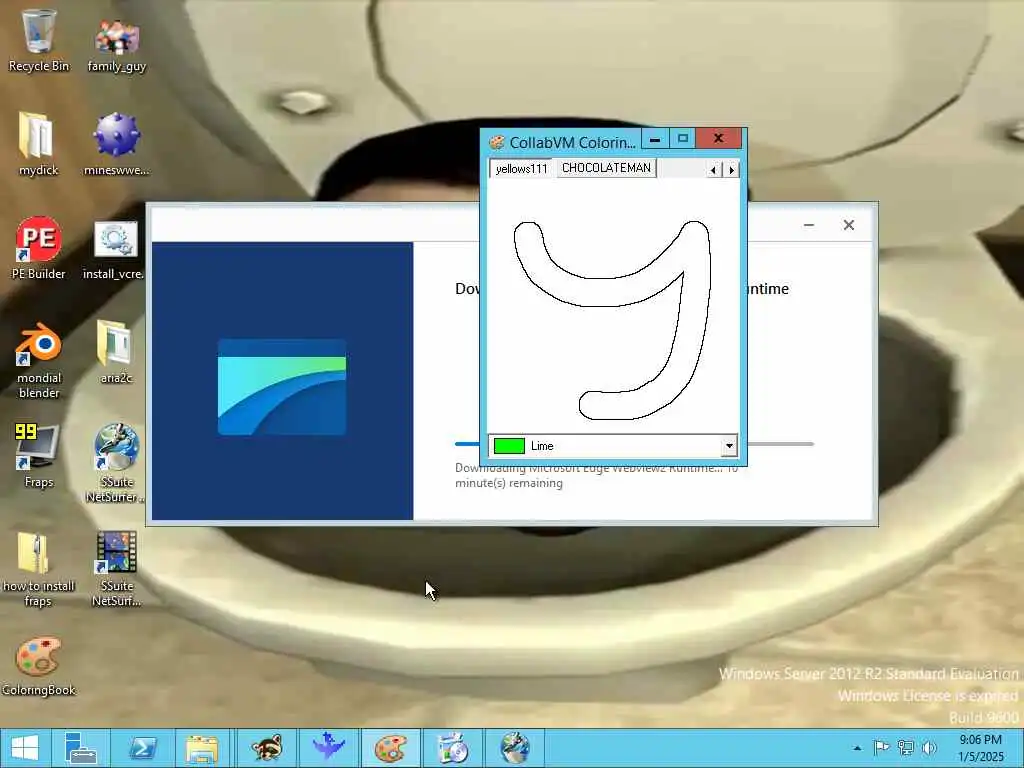
Task: Open install_vcre installer icon
Action: click(114, 251)
